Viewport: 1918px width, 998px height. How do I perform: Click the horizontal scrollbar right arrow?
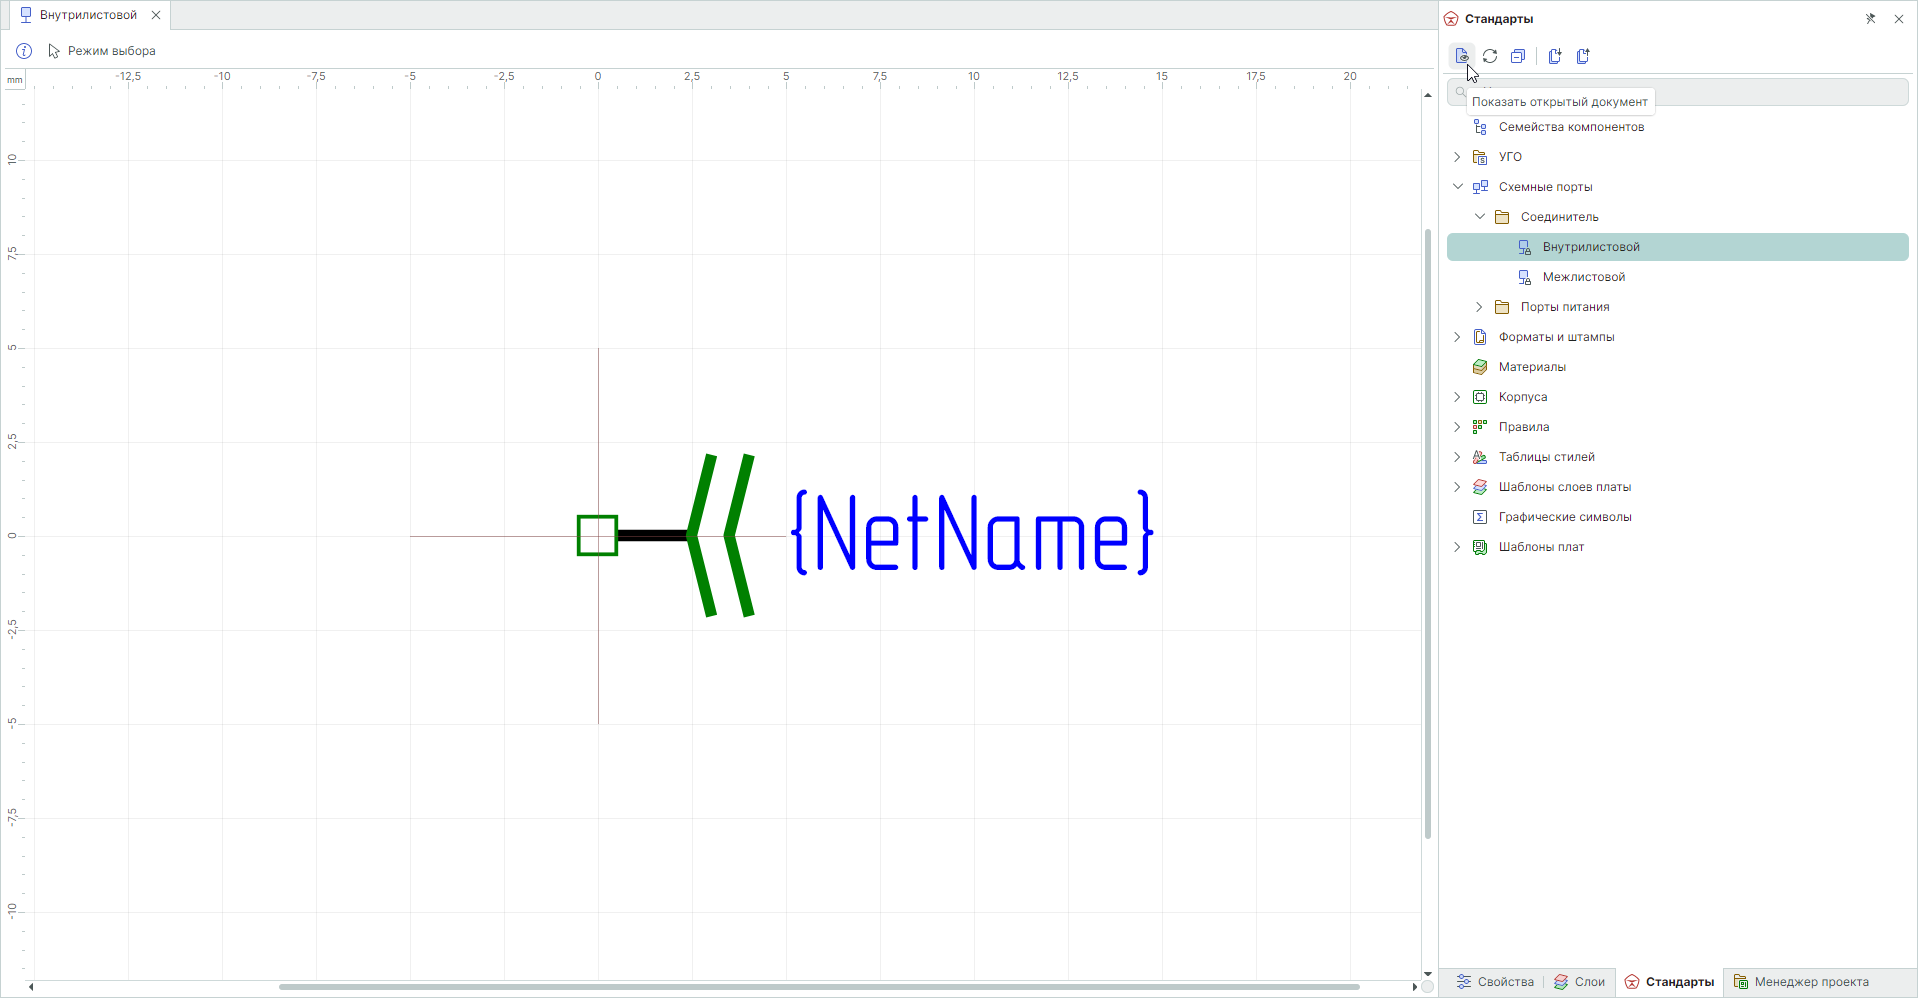pyautogui.click(x=1415, y=987)
